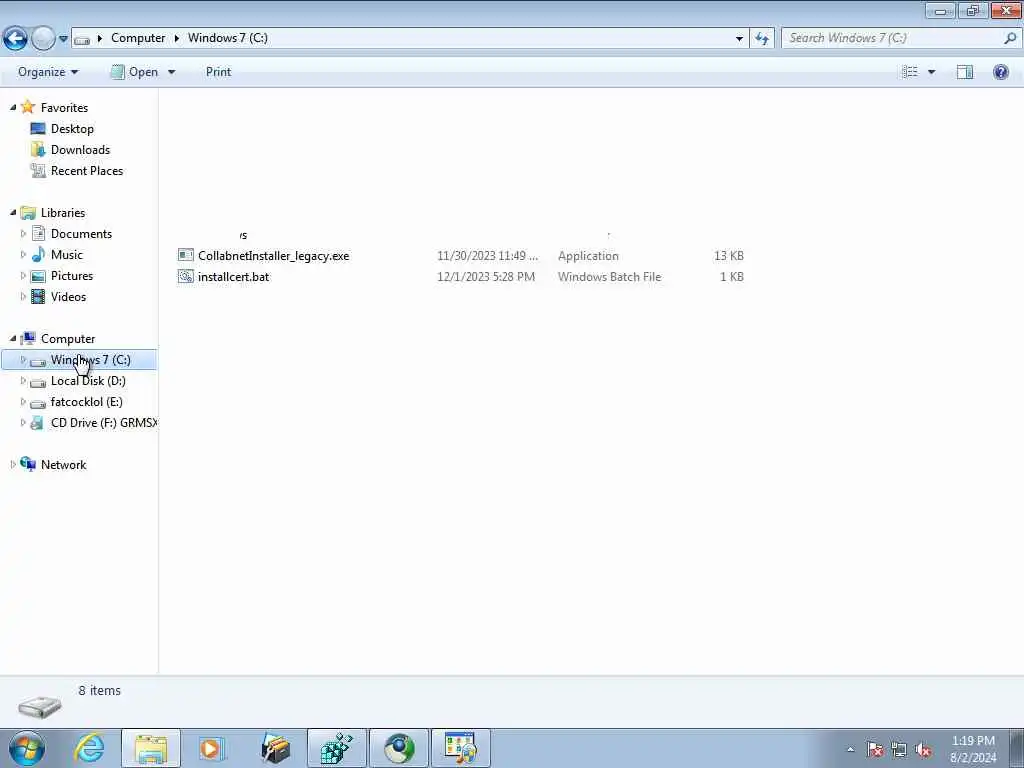The width and height of the screenshot is (1024, 768).
Task: Click the Libraries folder icon
Action: [28, 212]
